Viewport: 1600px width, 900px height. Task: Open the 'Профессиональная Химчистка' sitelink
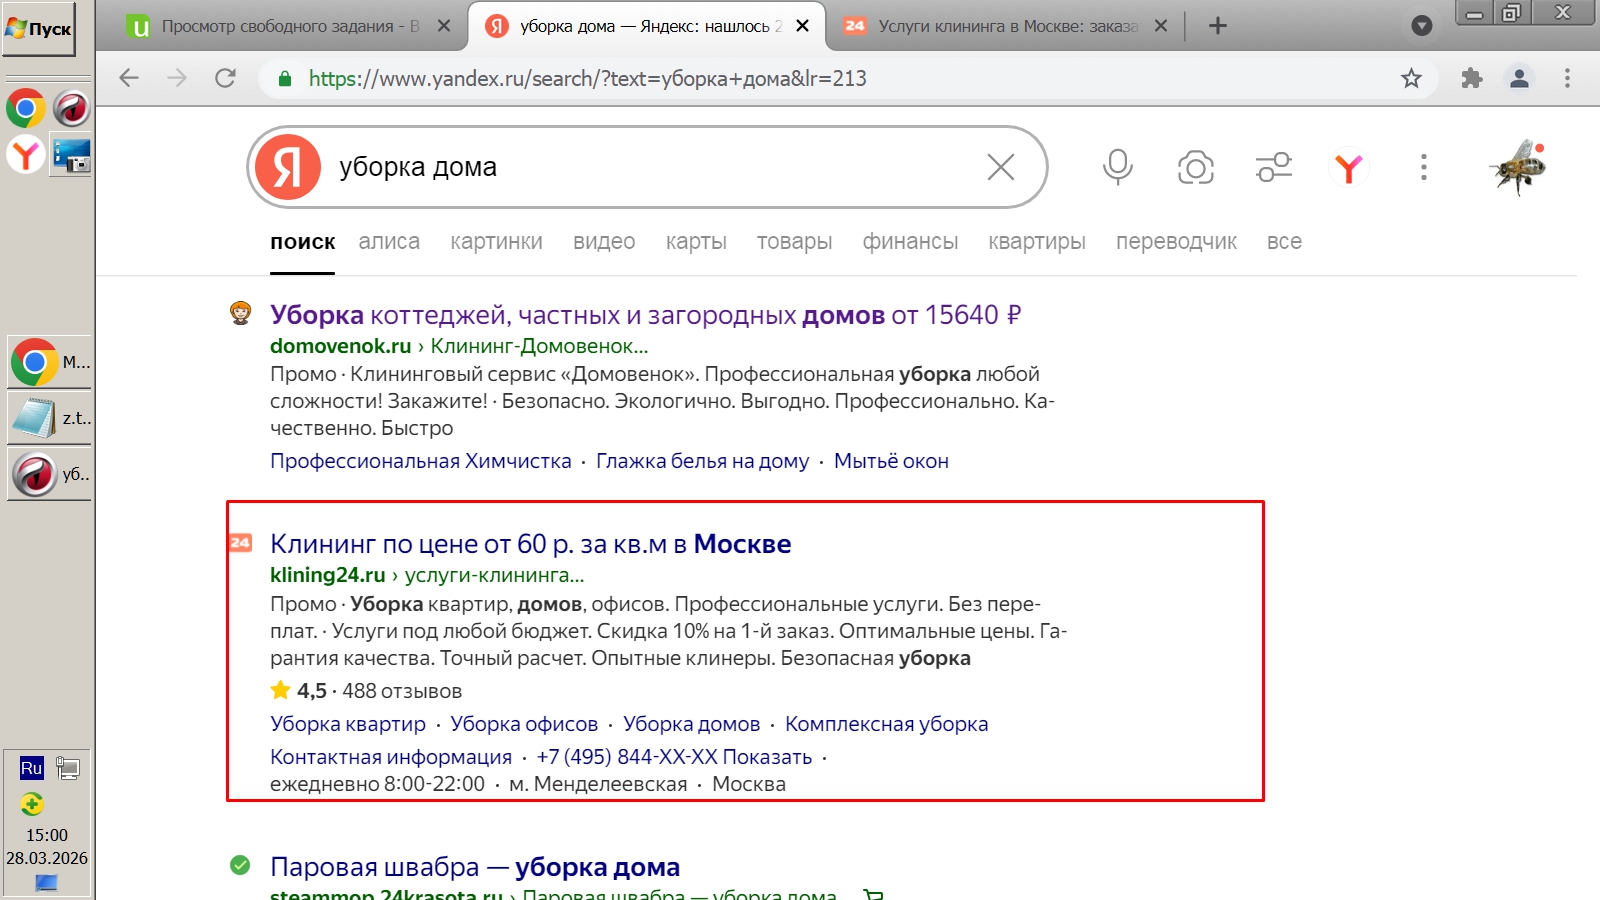(421, 461)
